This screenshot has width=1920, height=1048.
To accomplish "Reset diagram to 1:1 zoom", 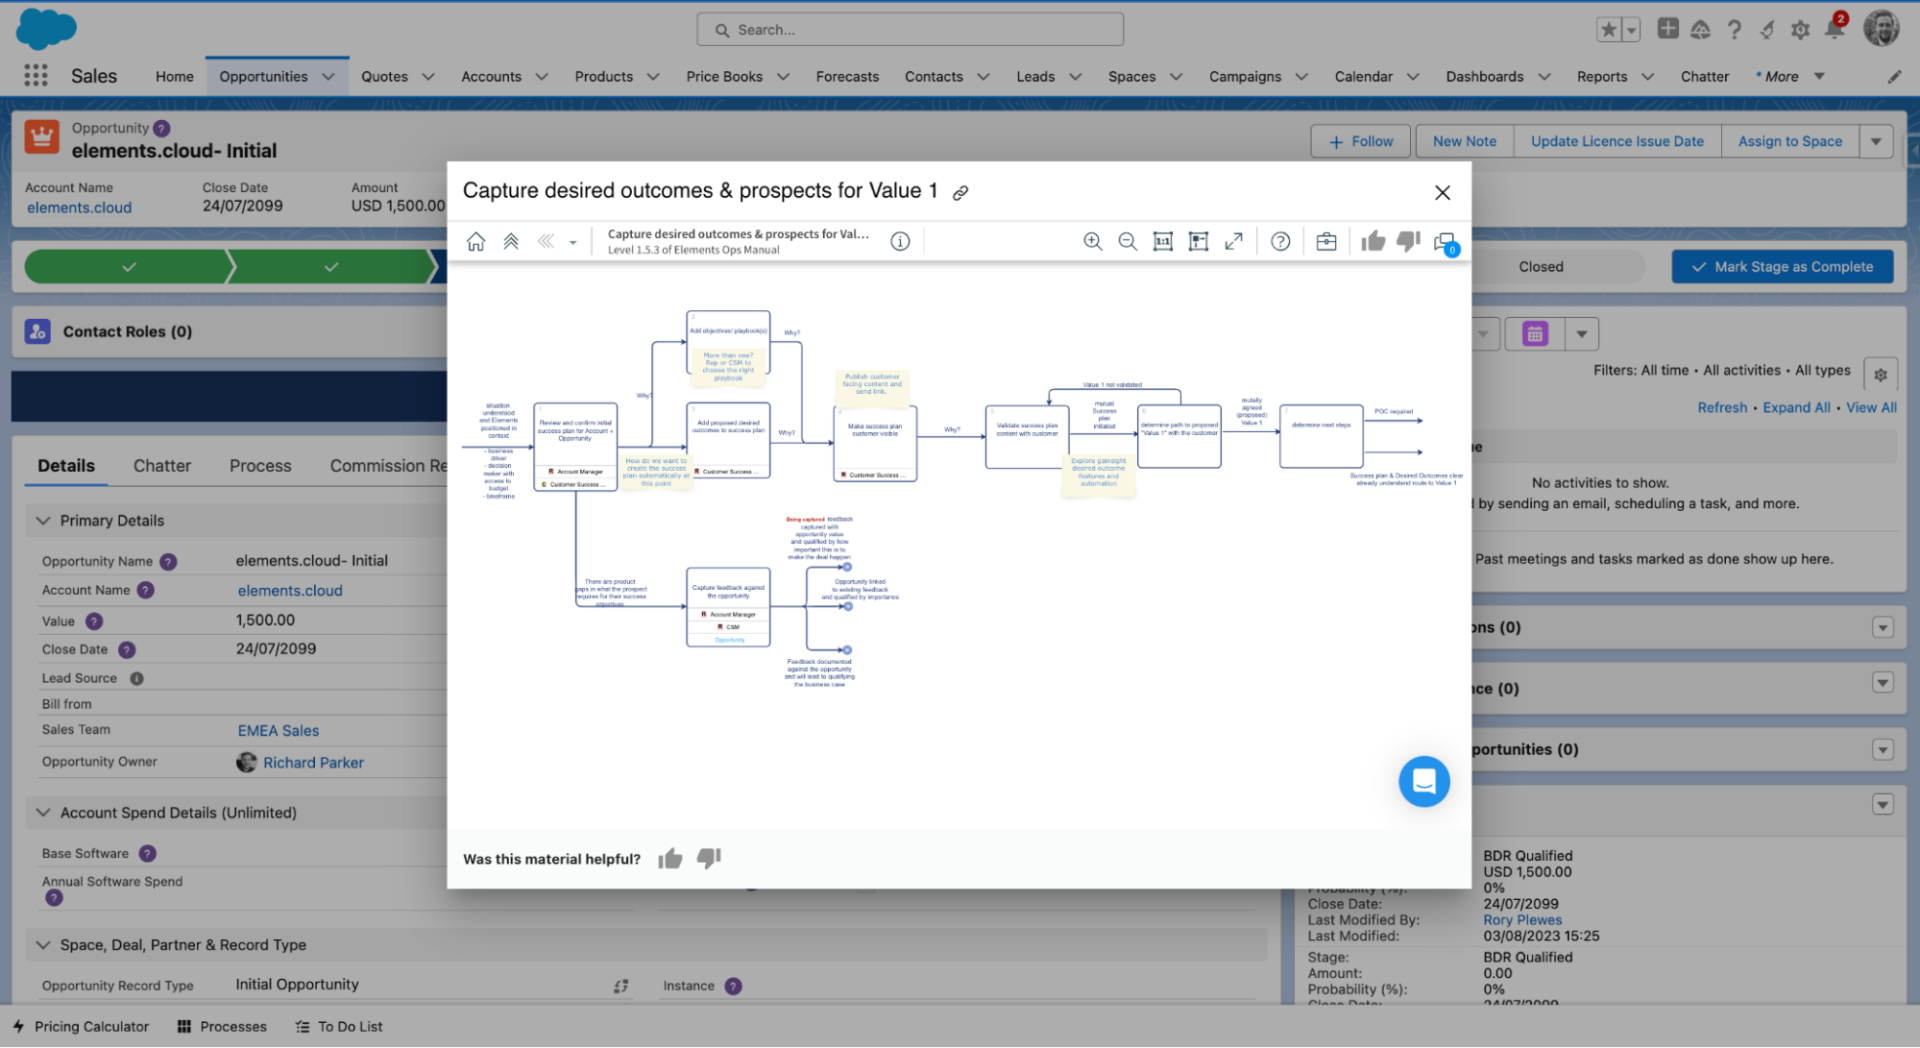I will click(1162, 241).
